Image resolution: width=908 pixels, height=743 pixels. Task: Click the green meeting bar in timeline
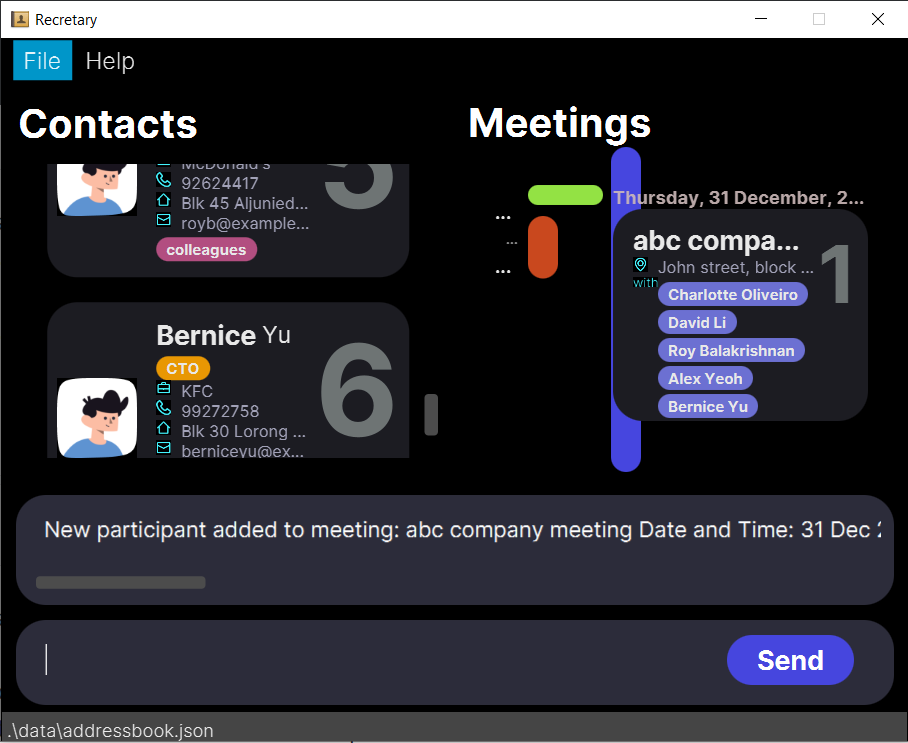tap(565, 195)
